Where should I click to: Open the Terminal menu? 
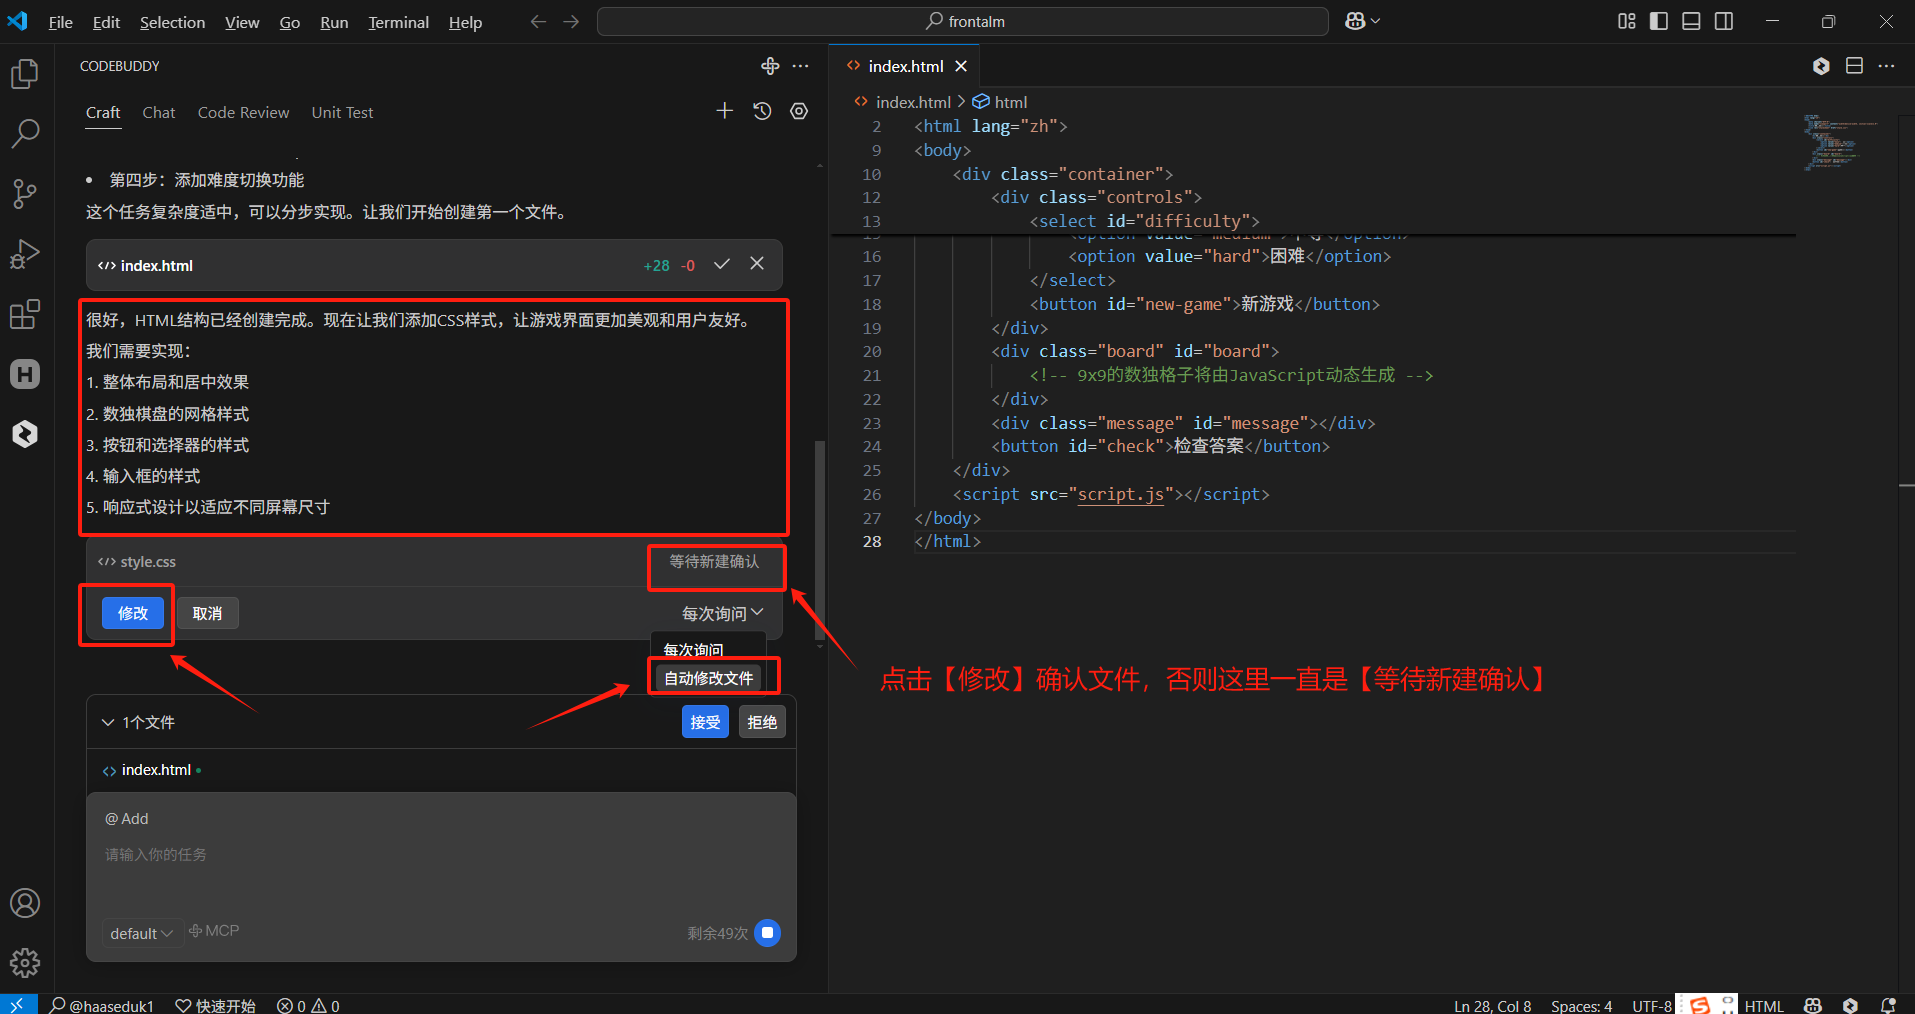(398, 22)
